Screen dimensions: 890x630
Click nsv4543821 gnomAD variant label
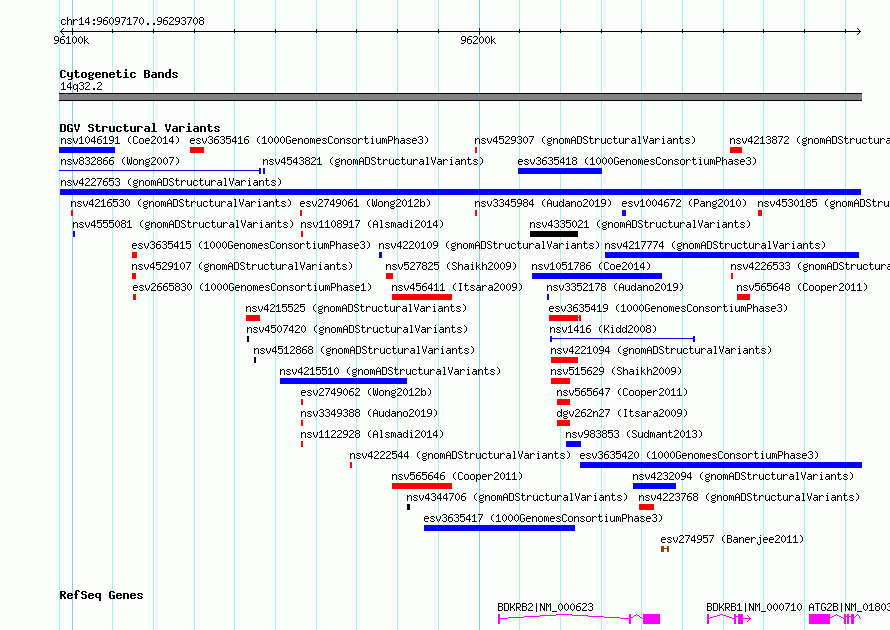click(373, 161)
